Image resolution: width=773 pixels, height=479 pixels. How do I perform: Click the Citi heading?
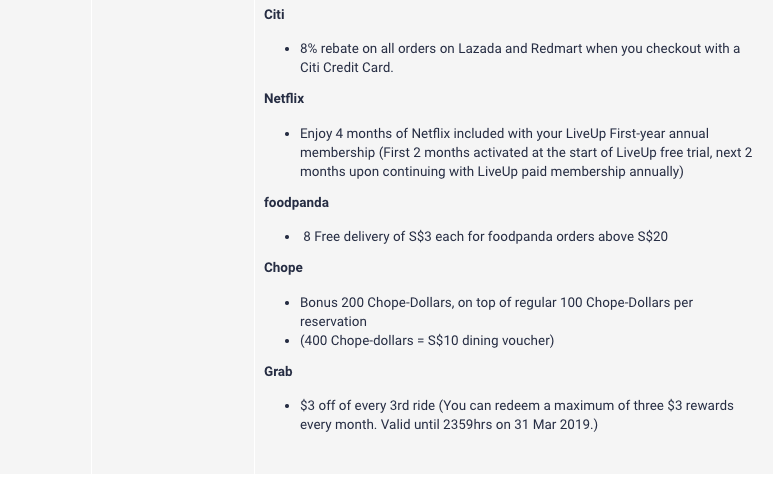tap(274, 14)
